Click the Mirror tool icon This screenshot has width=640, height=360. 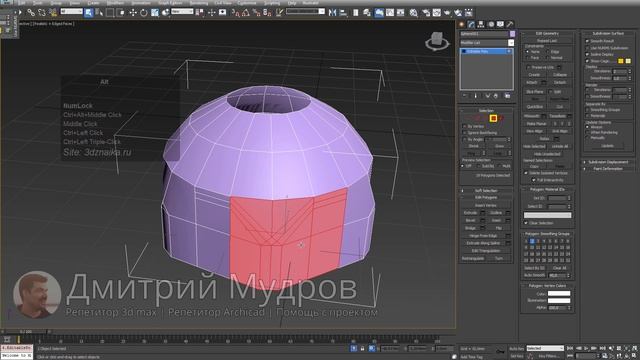(x=333, y=13)
